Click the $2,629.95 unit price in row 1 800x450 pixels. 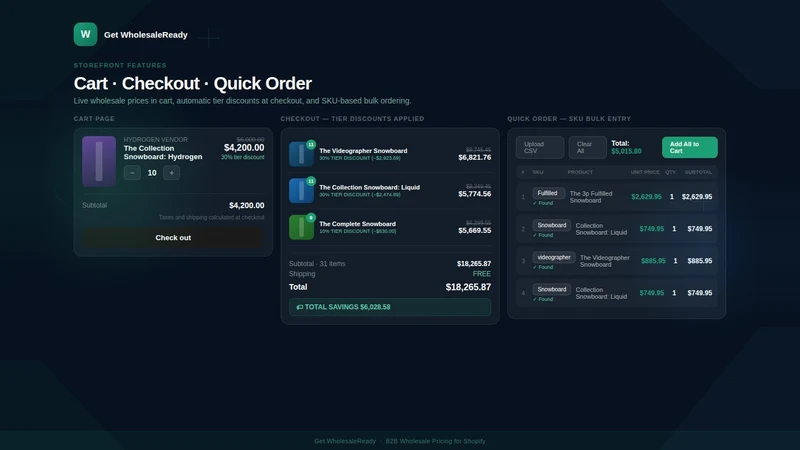[x=646, y=197]
